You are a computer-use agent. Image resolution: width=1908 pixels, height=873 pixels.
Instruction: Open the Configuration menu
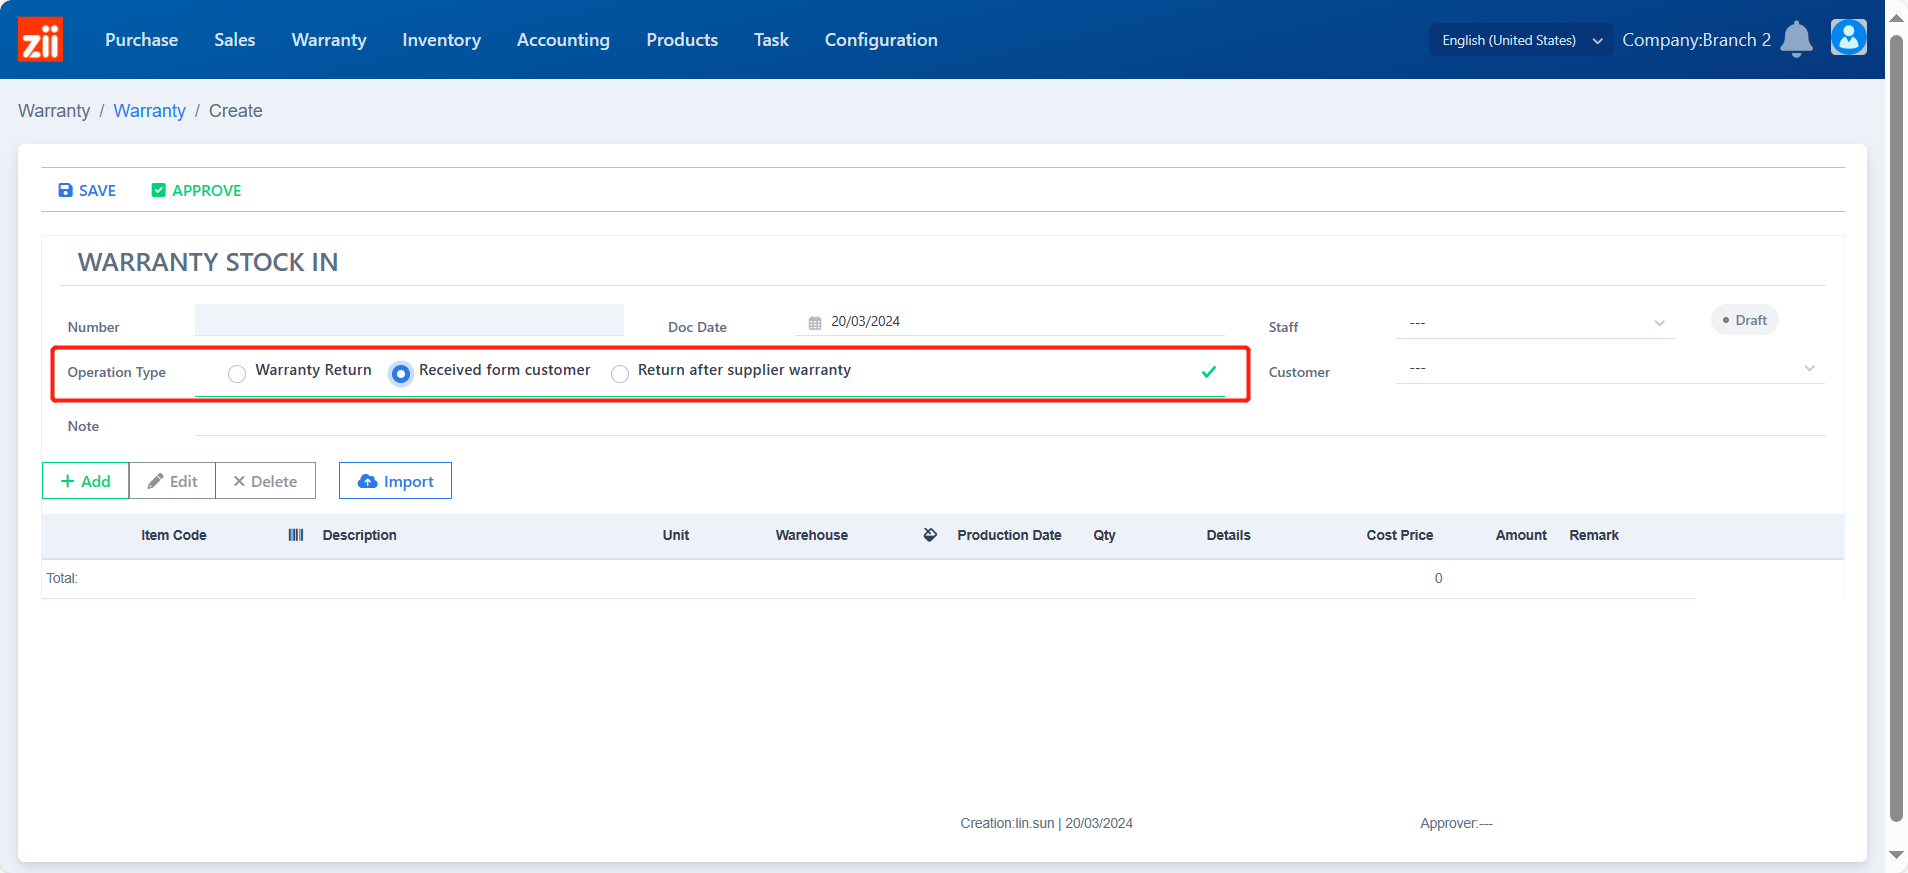tap(881, 40)
